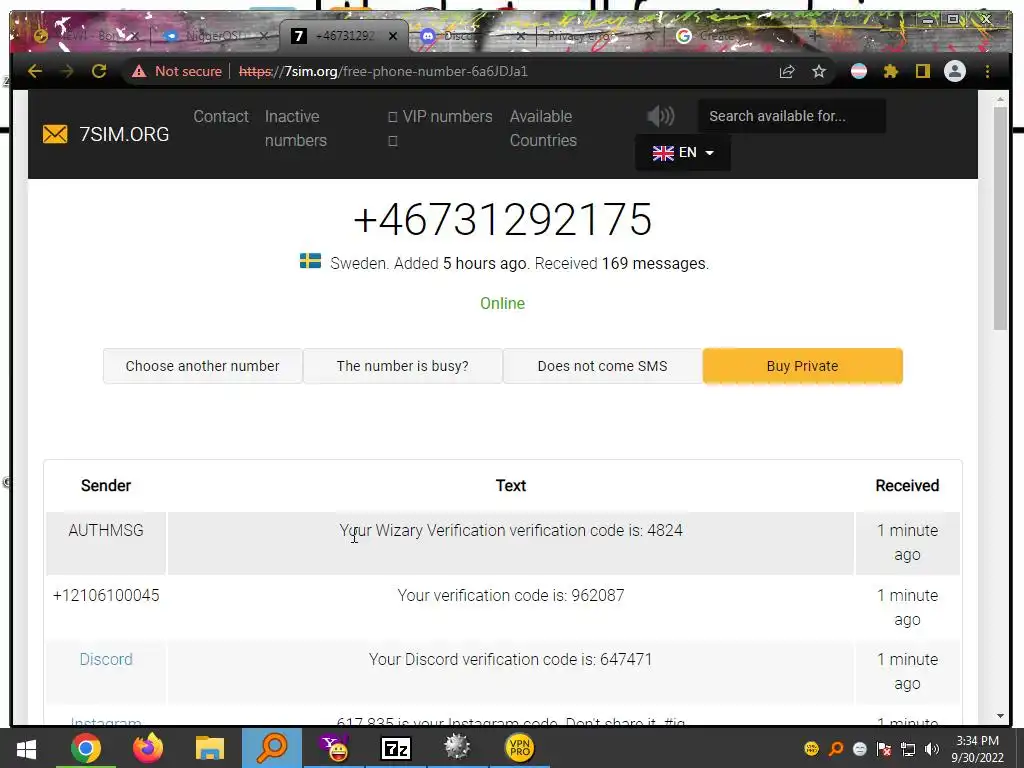Open the share page icon in address bar

787,71
